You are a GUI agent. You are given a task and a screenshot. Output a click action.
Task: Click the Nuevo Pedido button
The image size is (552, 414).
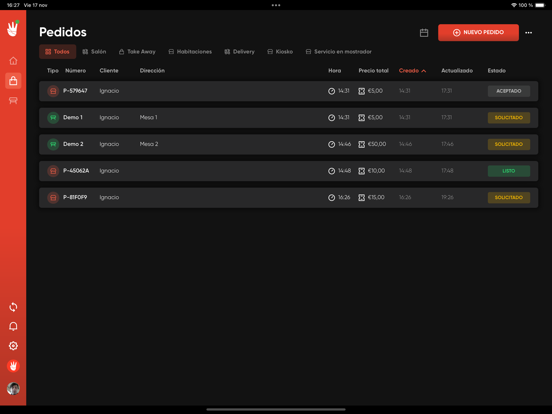pos(478,32)
